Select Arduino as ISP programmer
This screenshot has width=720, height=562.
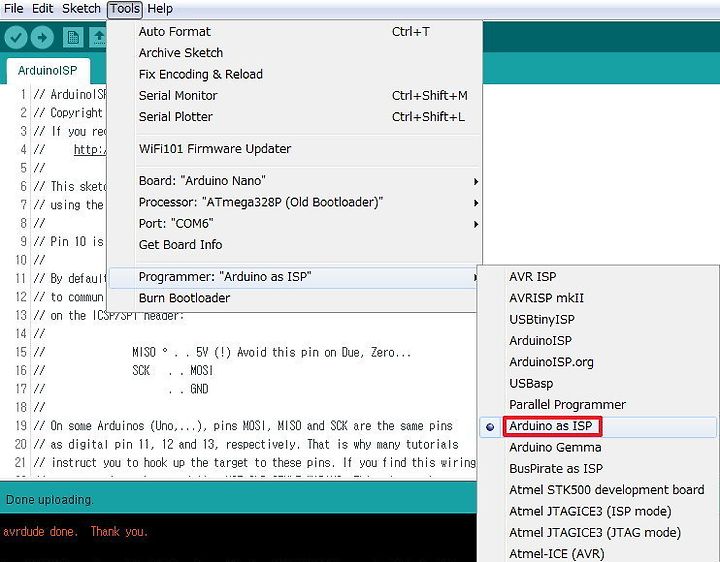pyautogui.click(x=598, y=426)
